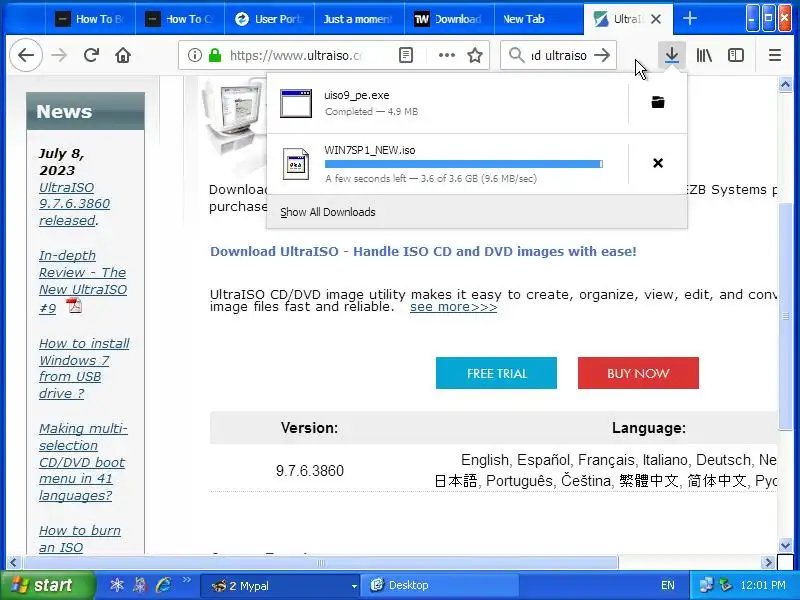Viewport: 800px width, 600px height.
Task: Close the UltraISO tab
Action: click(656, 19)
